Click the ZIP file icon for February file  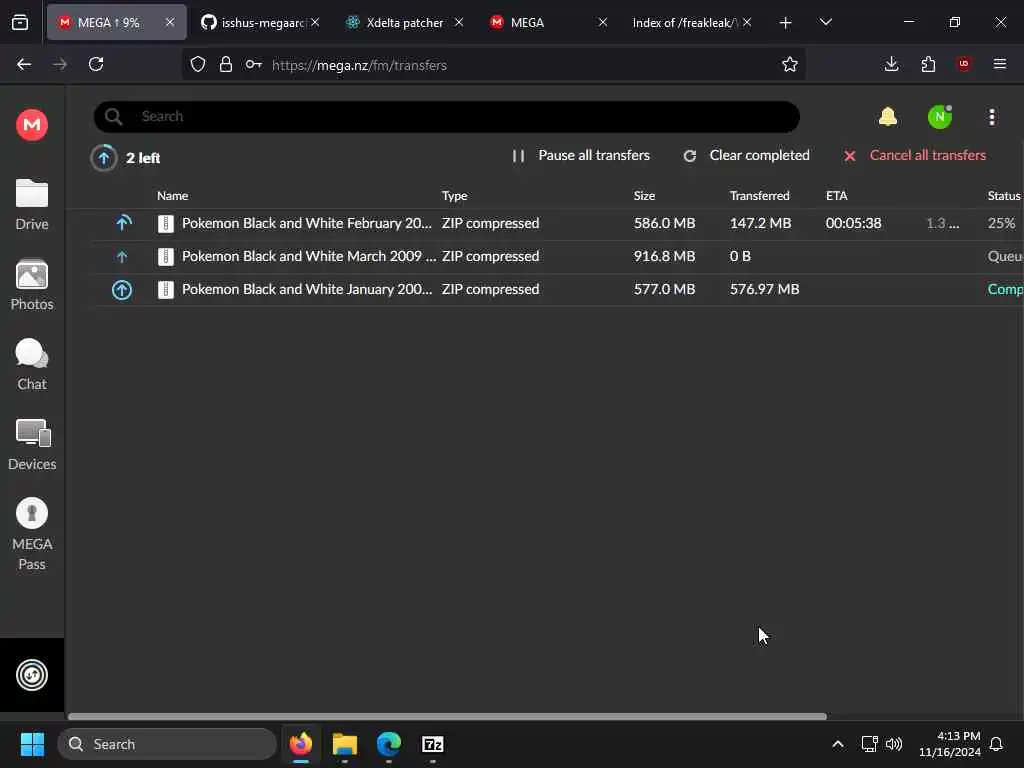(166, 223)
